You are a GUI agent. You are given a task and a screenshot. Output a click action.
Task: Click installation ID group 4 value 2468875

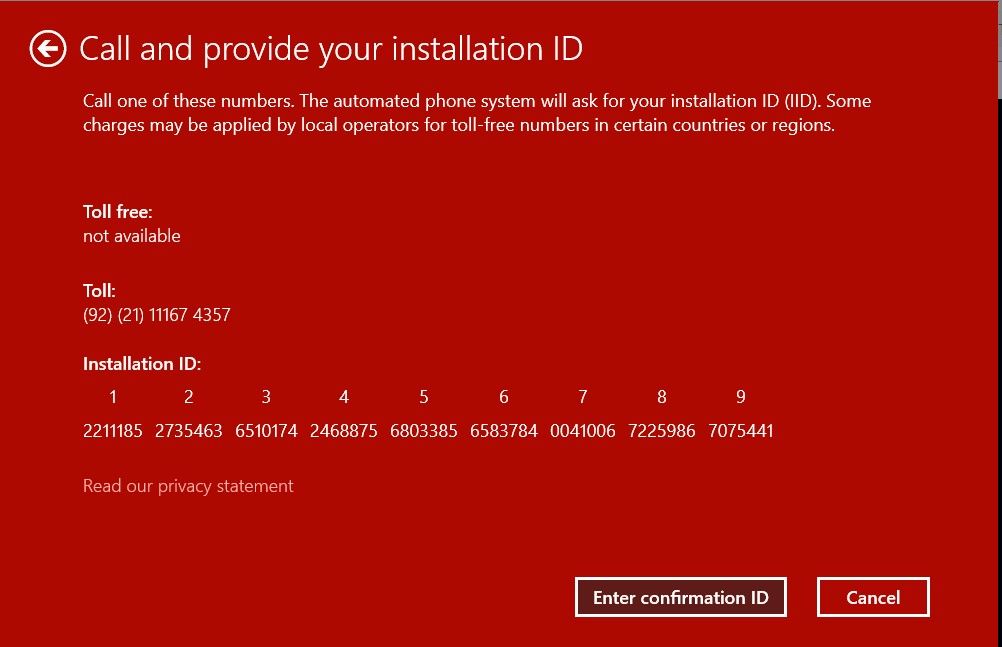(343, 431)
